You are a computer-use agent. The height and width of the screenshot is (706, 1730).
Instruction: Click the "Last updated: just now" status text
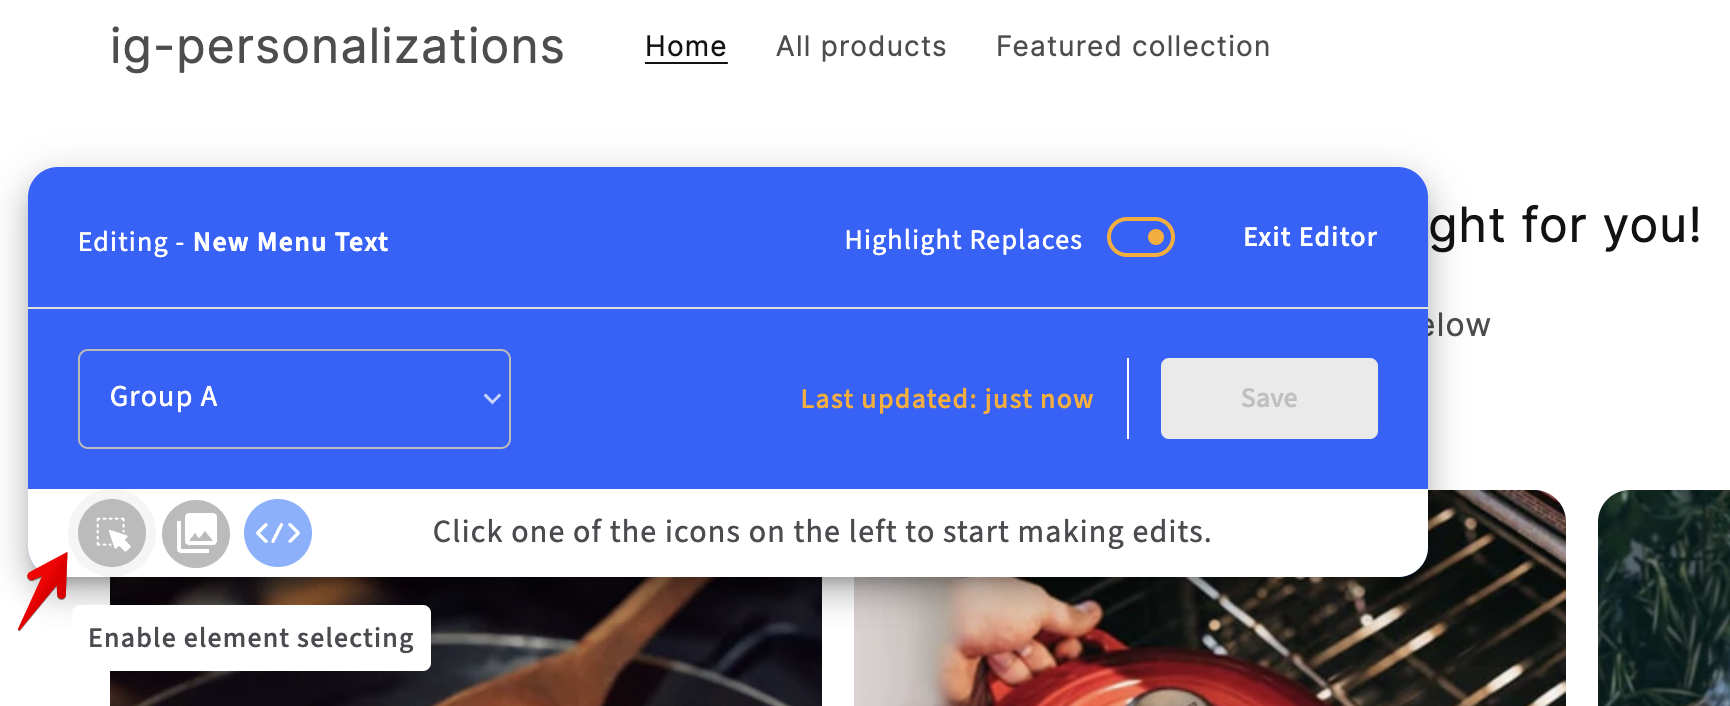click(x=947, y=399)
